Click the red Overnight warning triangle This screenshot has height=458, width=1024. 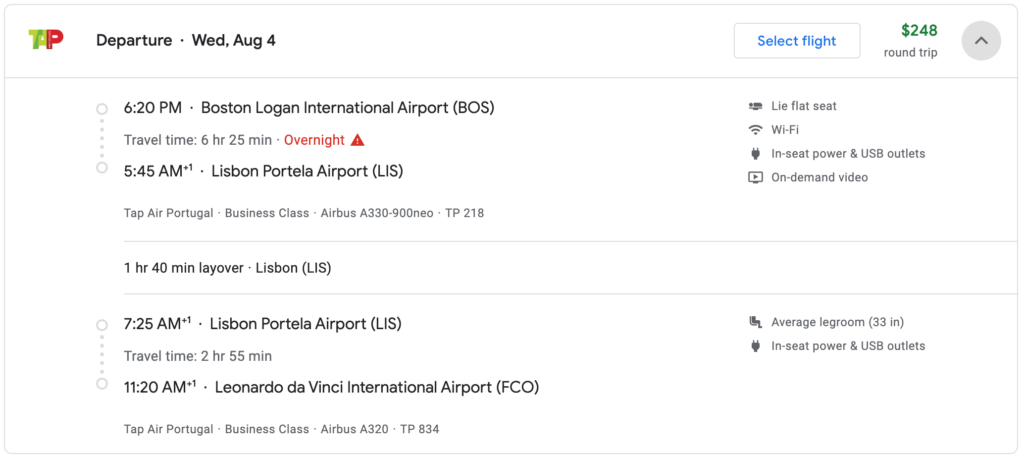click(357, 140)
